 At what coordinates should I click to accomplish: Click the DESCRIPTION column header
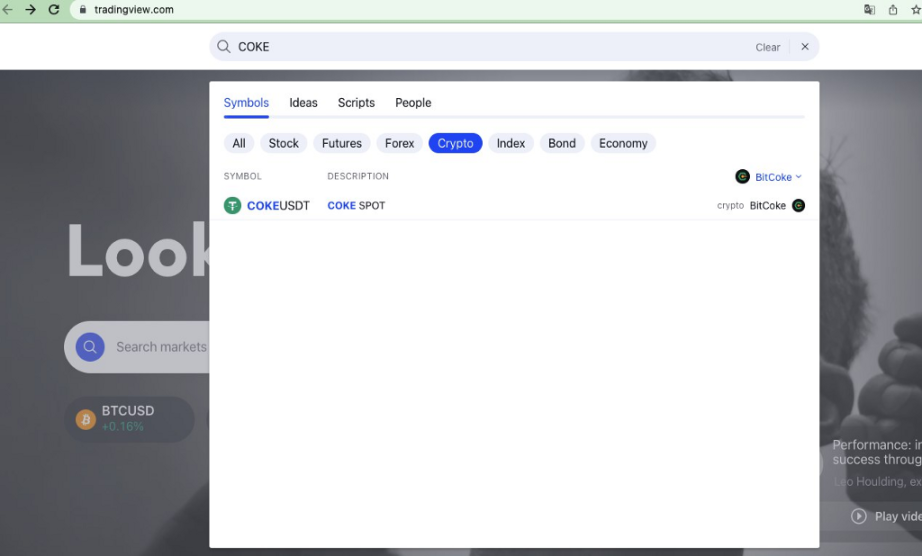[x=358, y=176]
